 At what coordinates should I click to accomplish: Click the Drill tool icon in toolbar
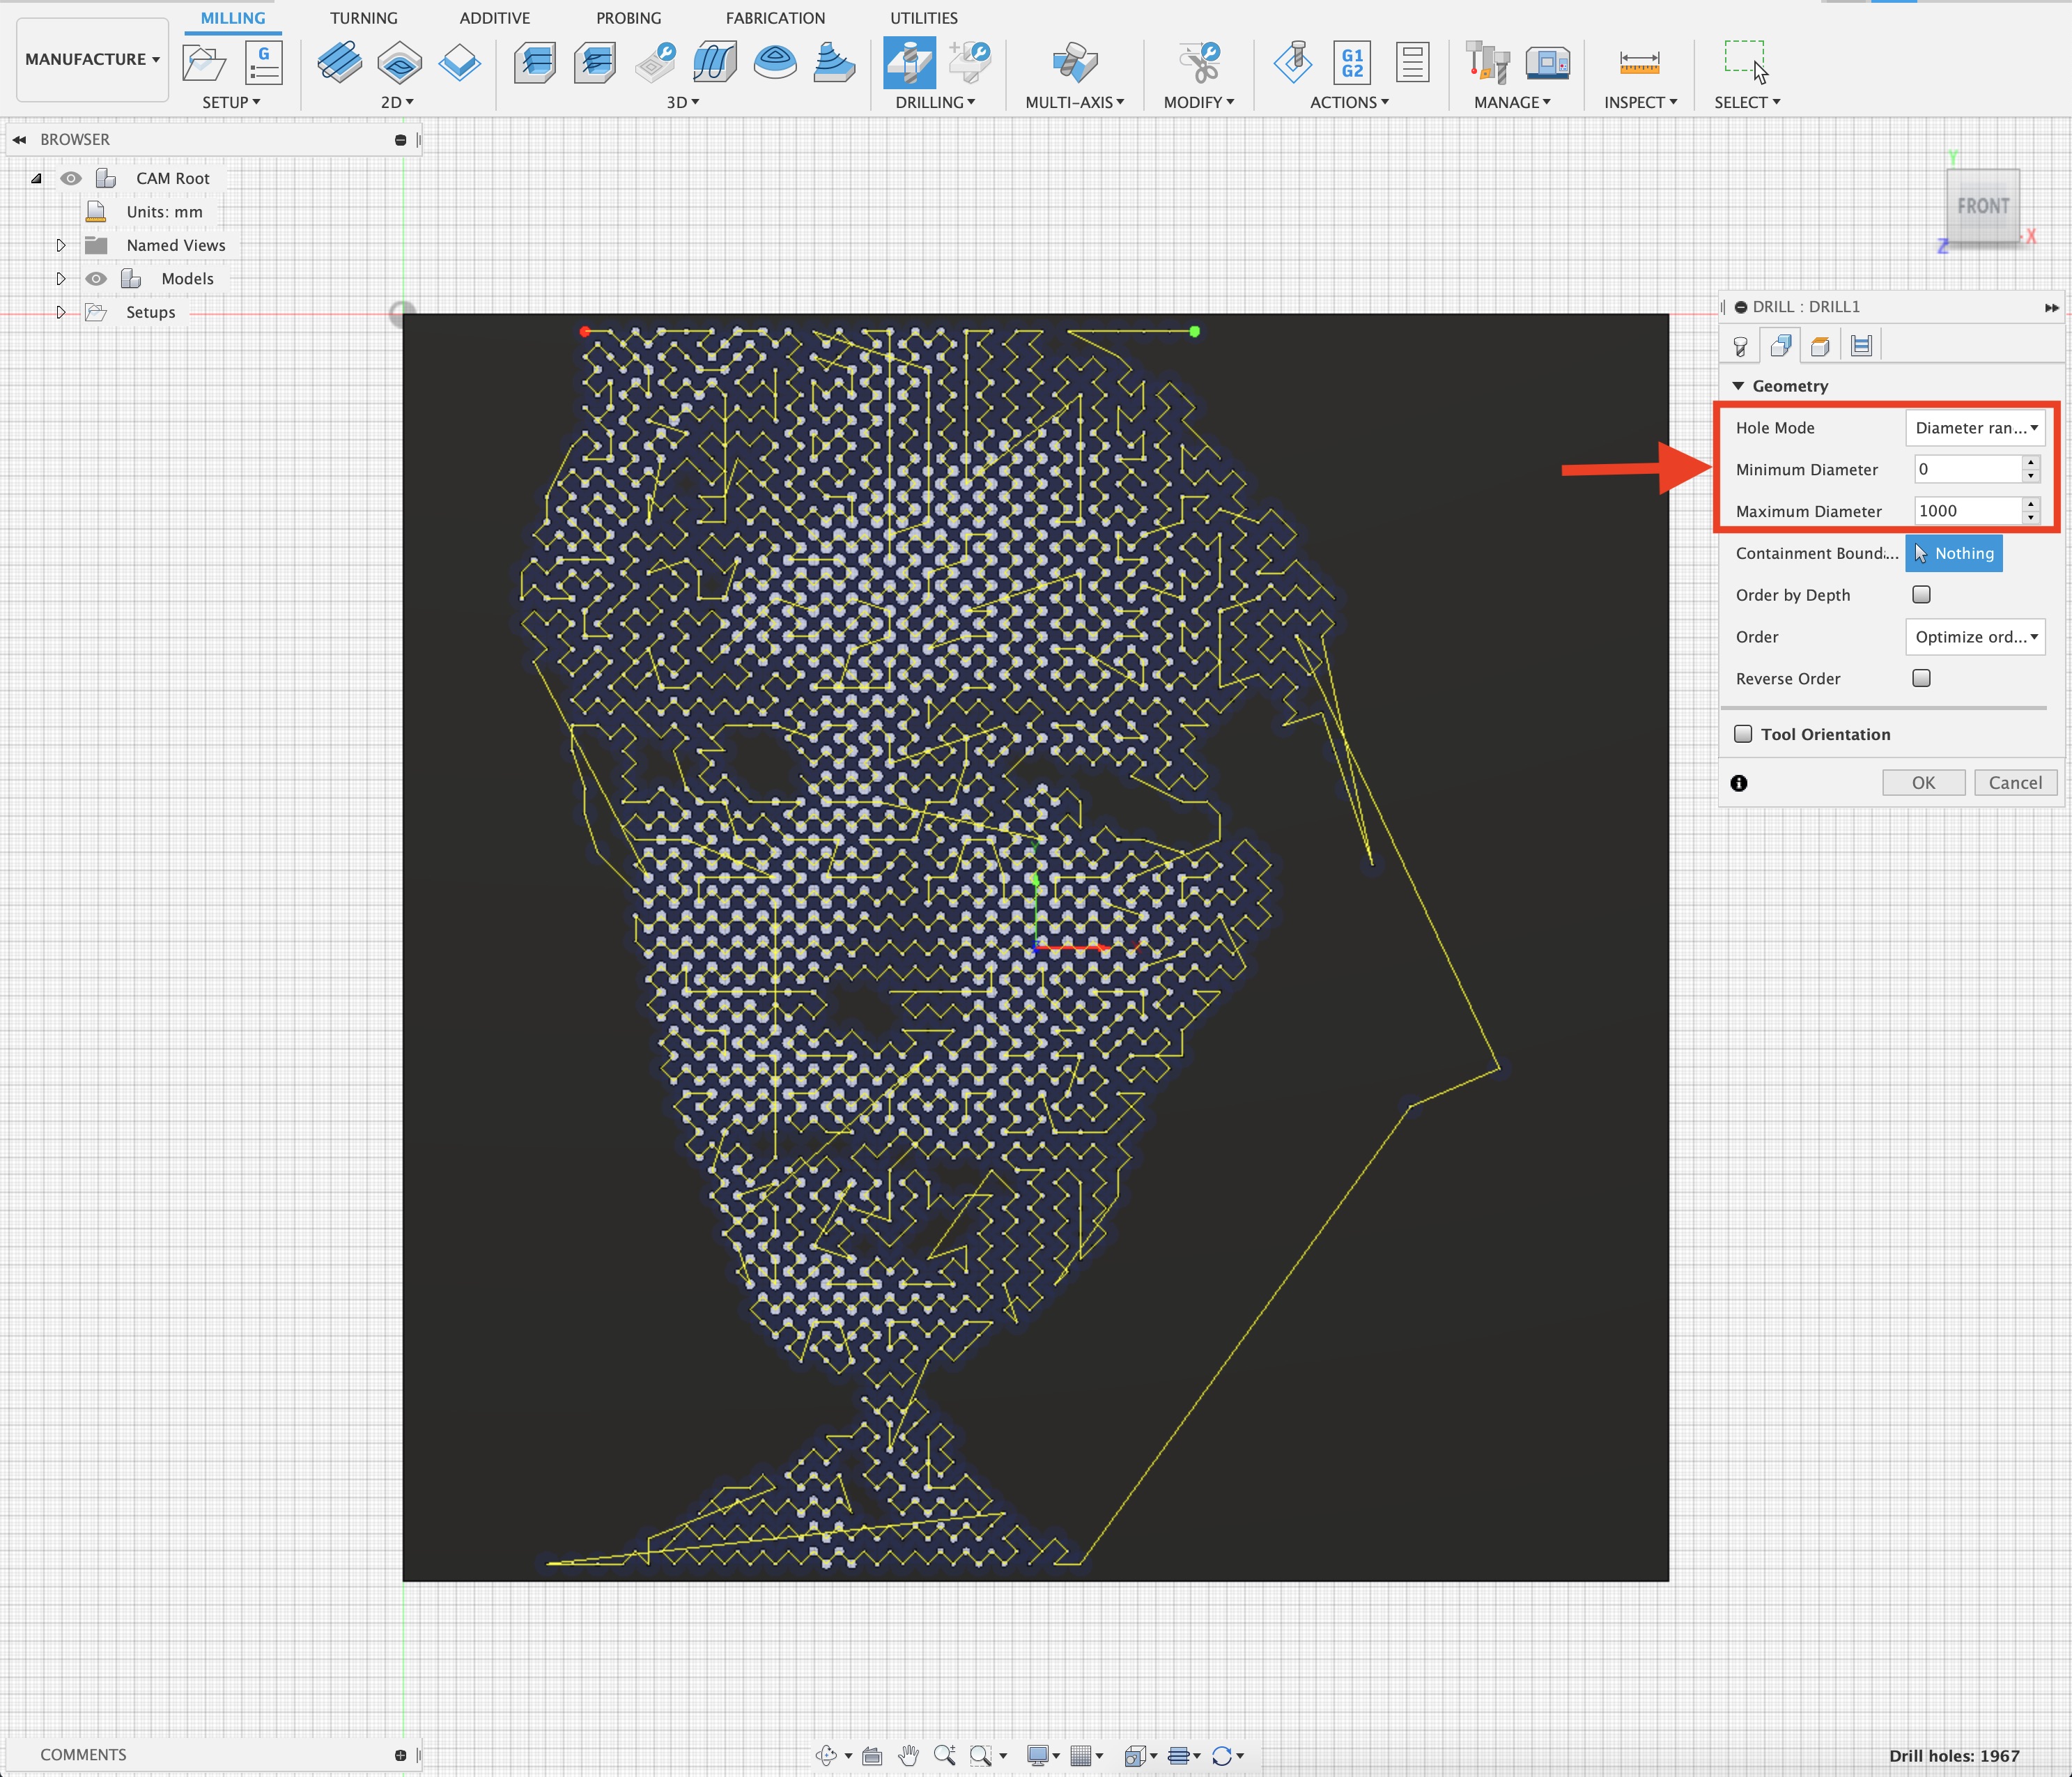click(909, 63)
